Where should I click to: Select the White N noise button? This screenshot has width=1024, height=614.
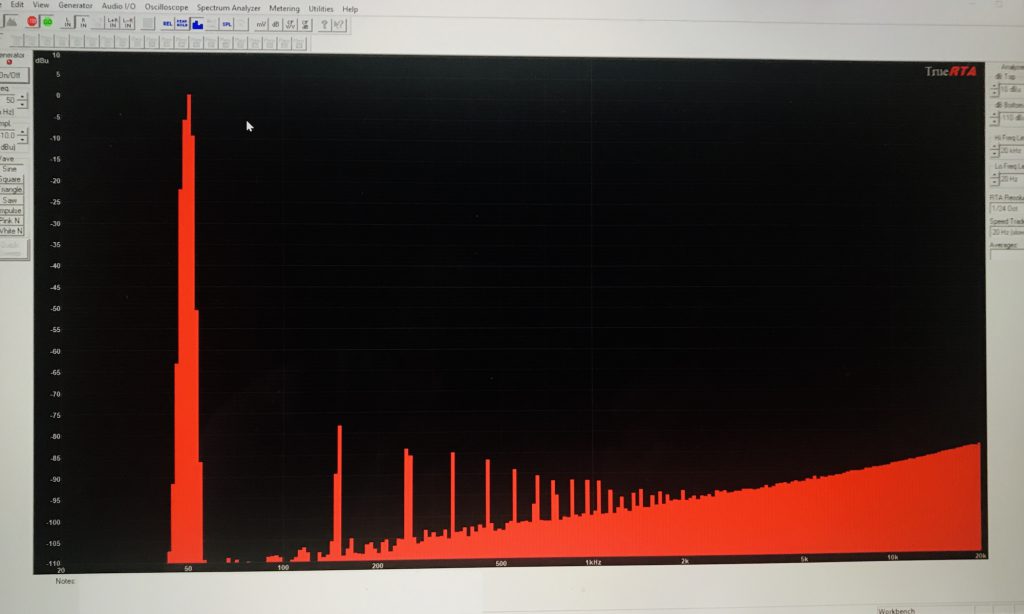[x=10, y=231]
